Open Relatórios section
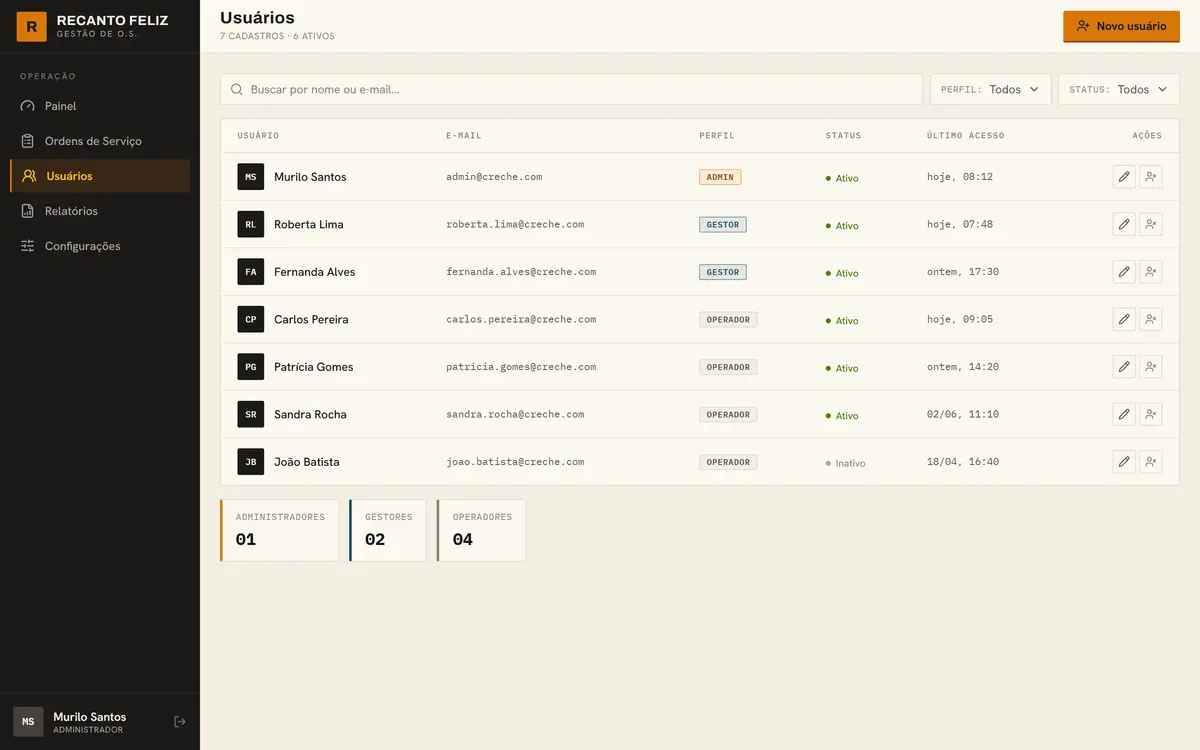1200x750 pixels. 100,211
